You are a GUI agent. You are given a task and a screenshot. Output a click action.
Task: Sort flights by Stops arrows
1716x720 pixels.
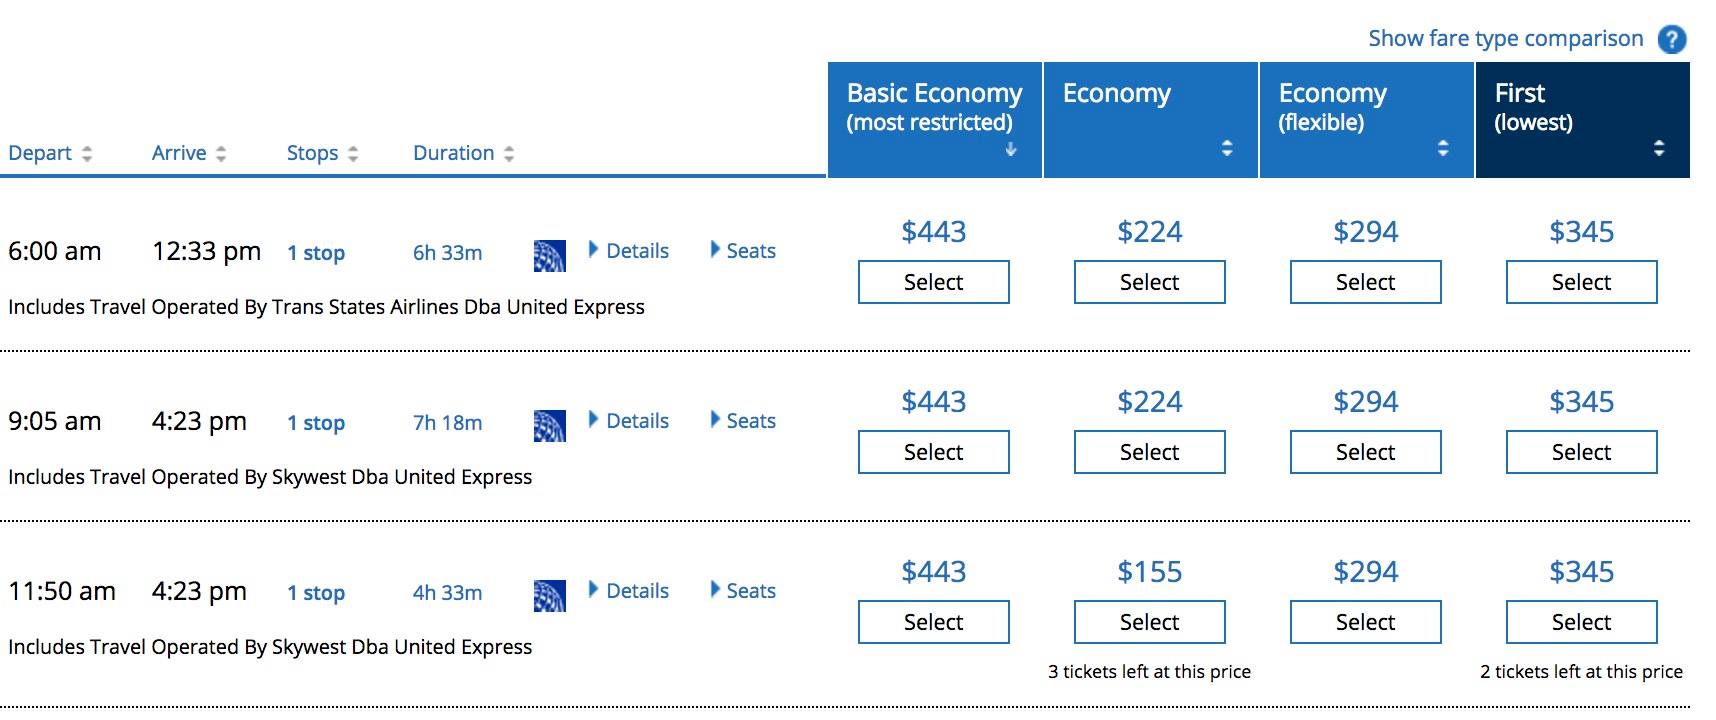353,154
